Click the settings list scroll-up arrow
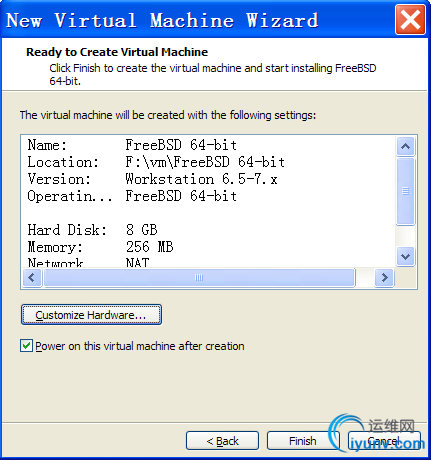The width and height of the screenshot is (431, 460). click(x=405, y=146)
